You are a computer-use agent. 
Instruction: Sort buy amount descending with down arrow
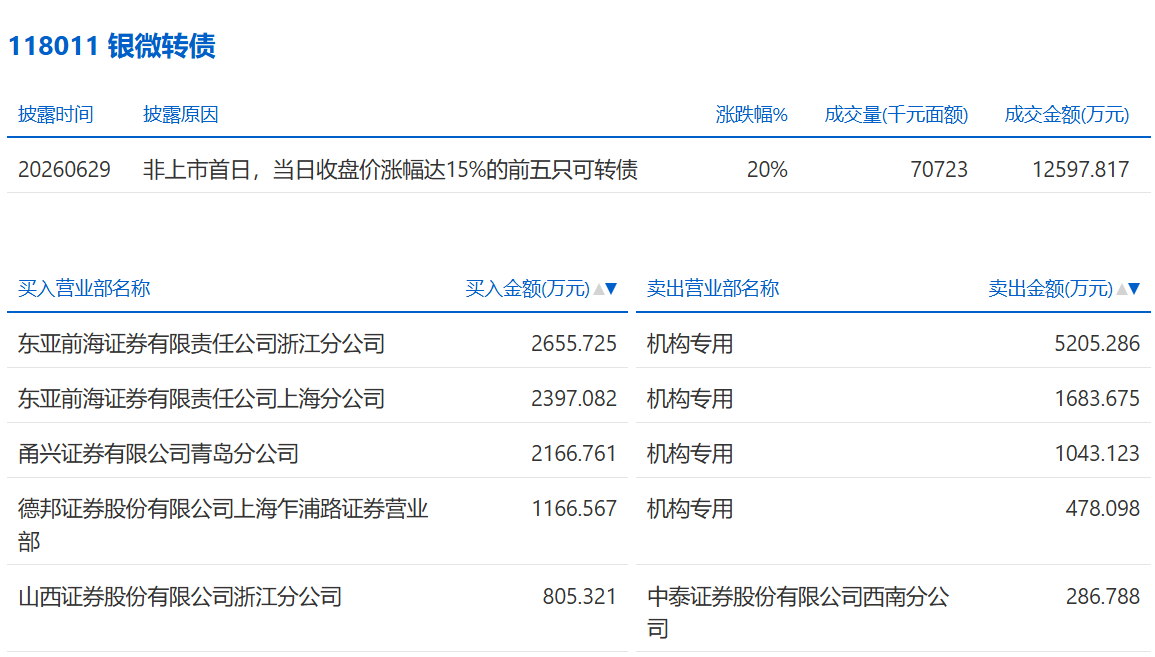[x=611, y=289]
